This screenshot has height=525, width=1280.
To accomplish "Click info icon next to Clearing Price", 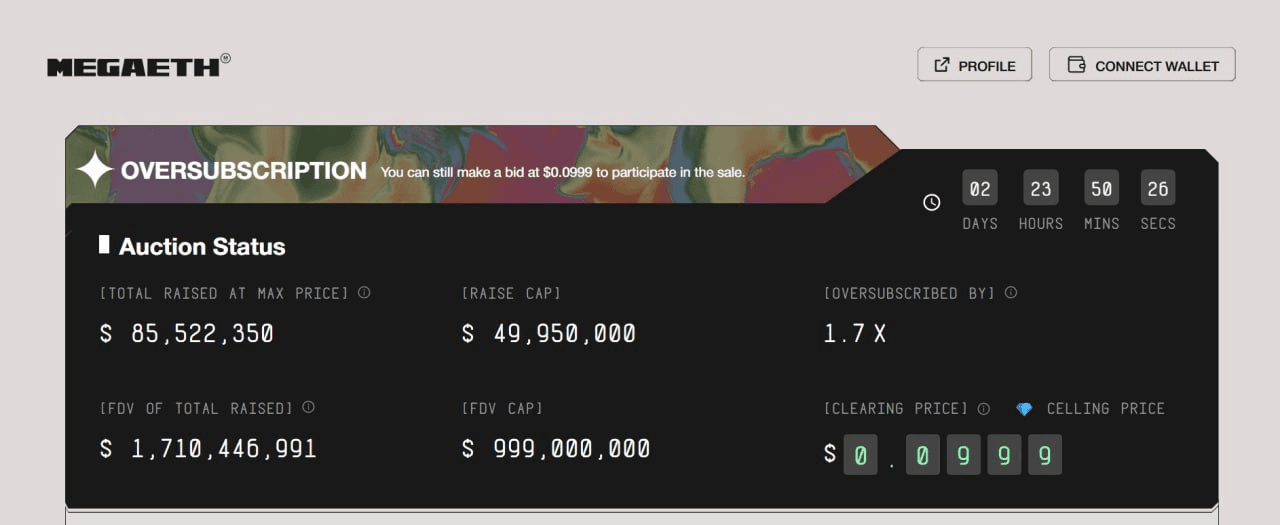I will coord(983,408).
